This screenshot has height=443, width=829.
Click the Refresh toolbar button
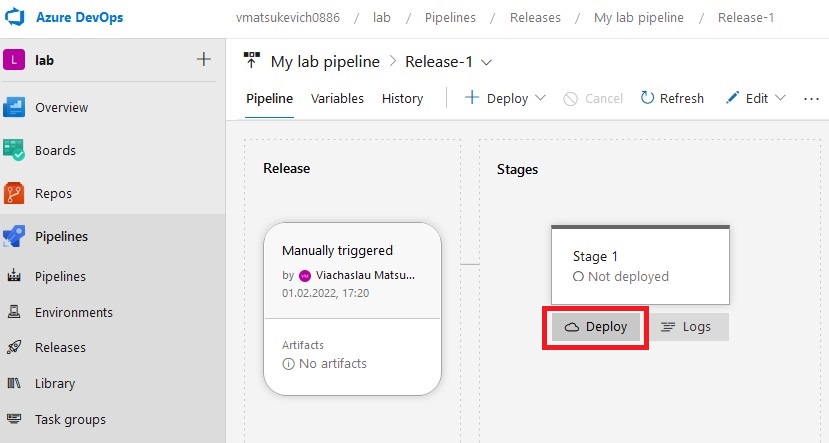672,98
